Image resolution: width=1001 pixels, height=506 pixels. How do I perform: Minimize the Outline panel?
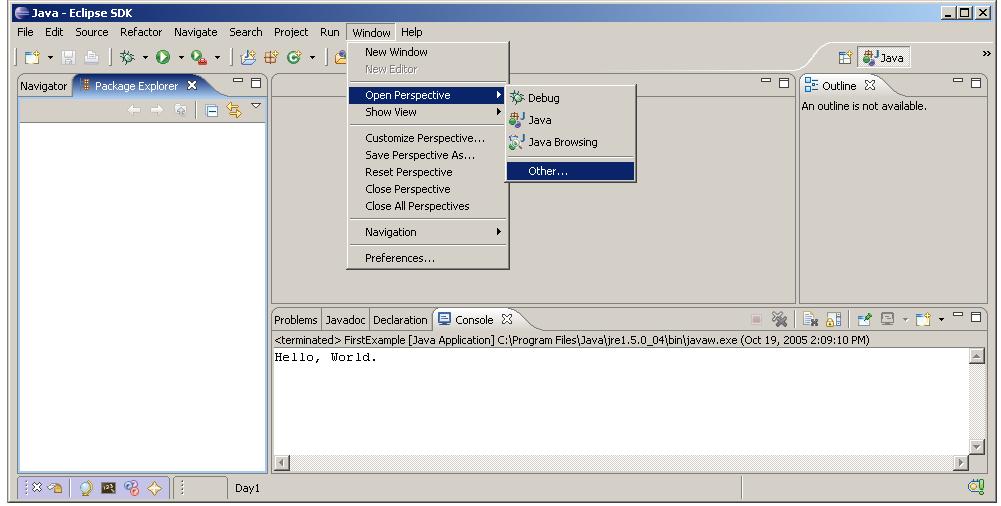tap(958, 81)
